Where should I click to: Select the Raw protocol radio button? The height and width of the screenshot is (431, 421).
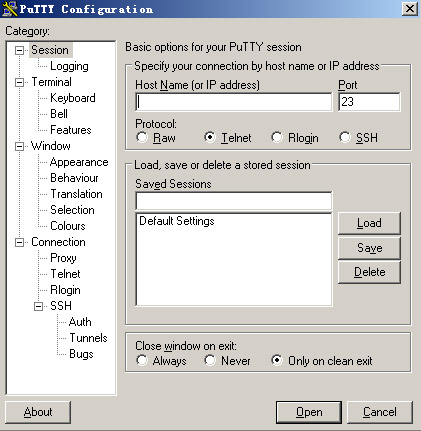pyautogui.click(x=142, y=137)
